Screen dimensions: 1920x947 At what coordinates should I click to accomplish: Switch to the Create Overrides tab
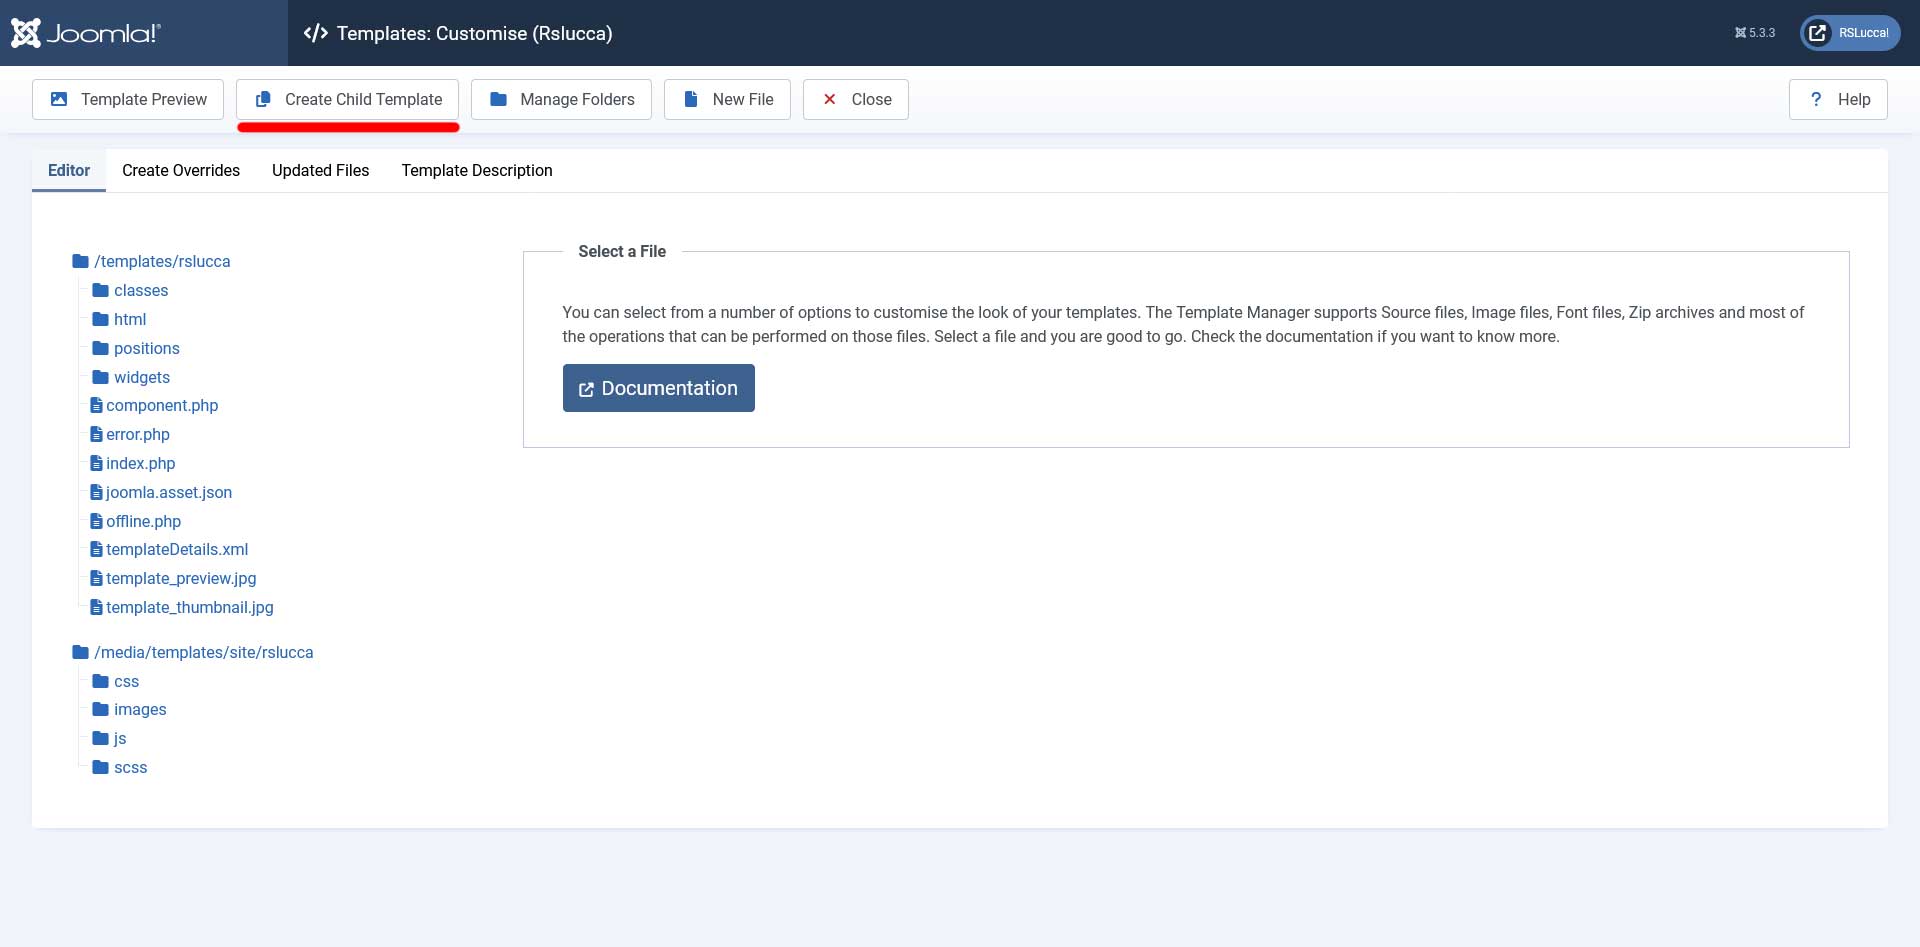(181, 170)
